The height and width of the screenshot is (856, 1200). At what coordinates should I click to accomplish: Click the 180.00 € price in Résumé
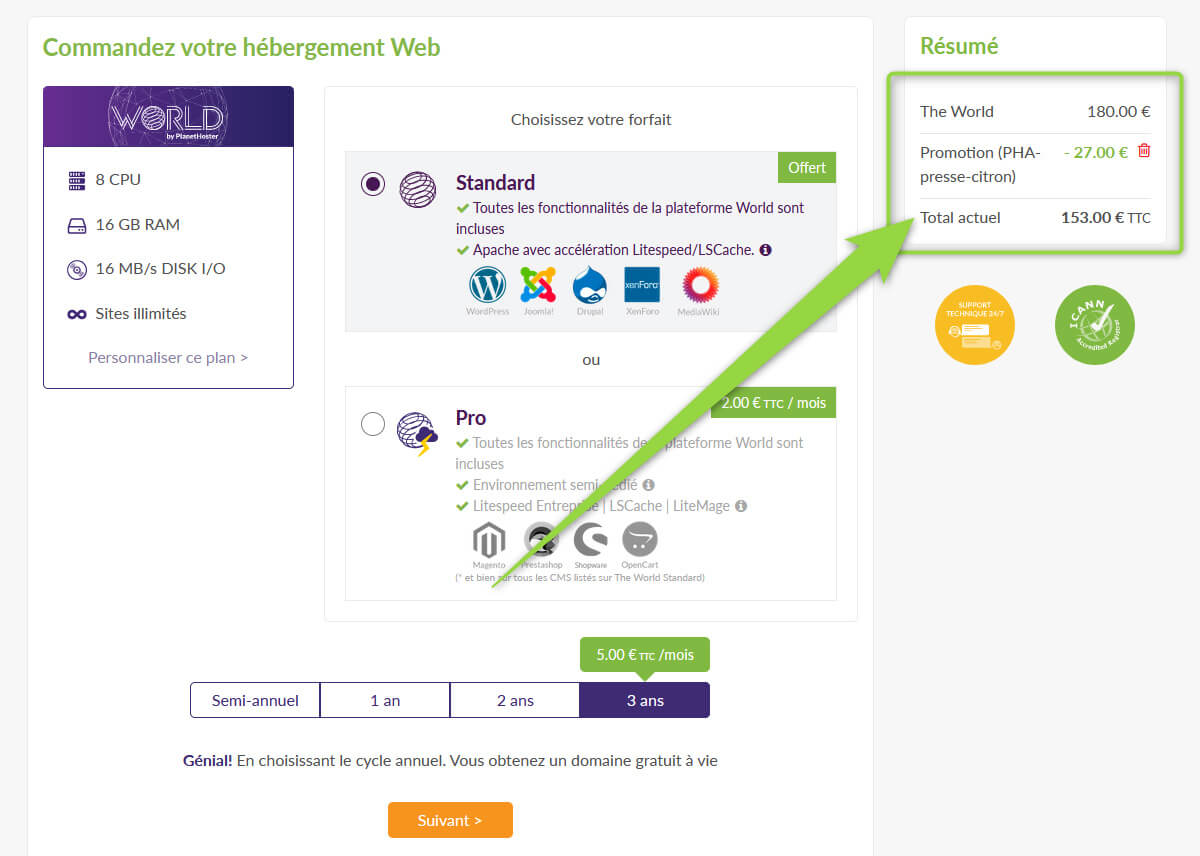(1119, 111)
